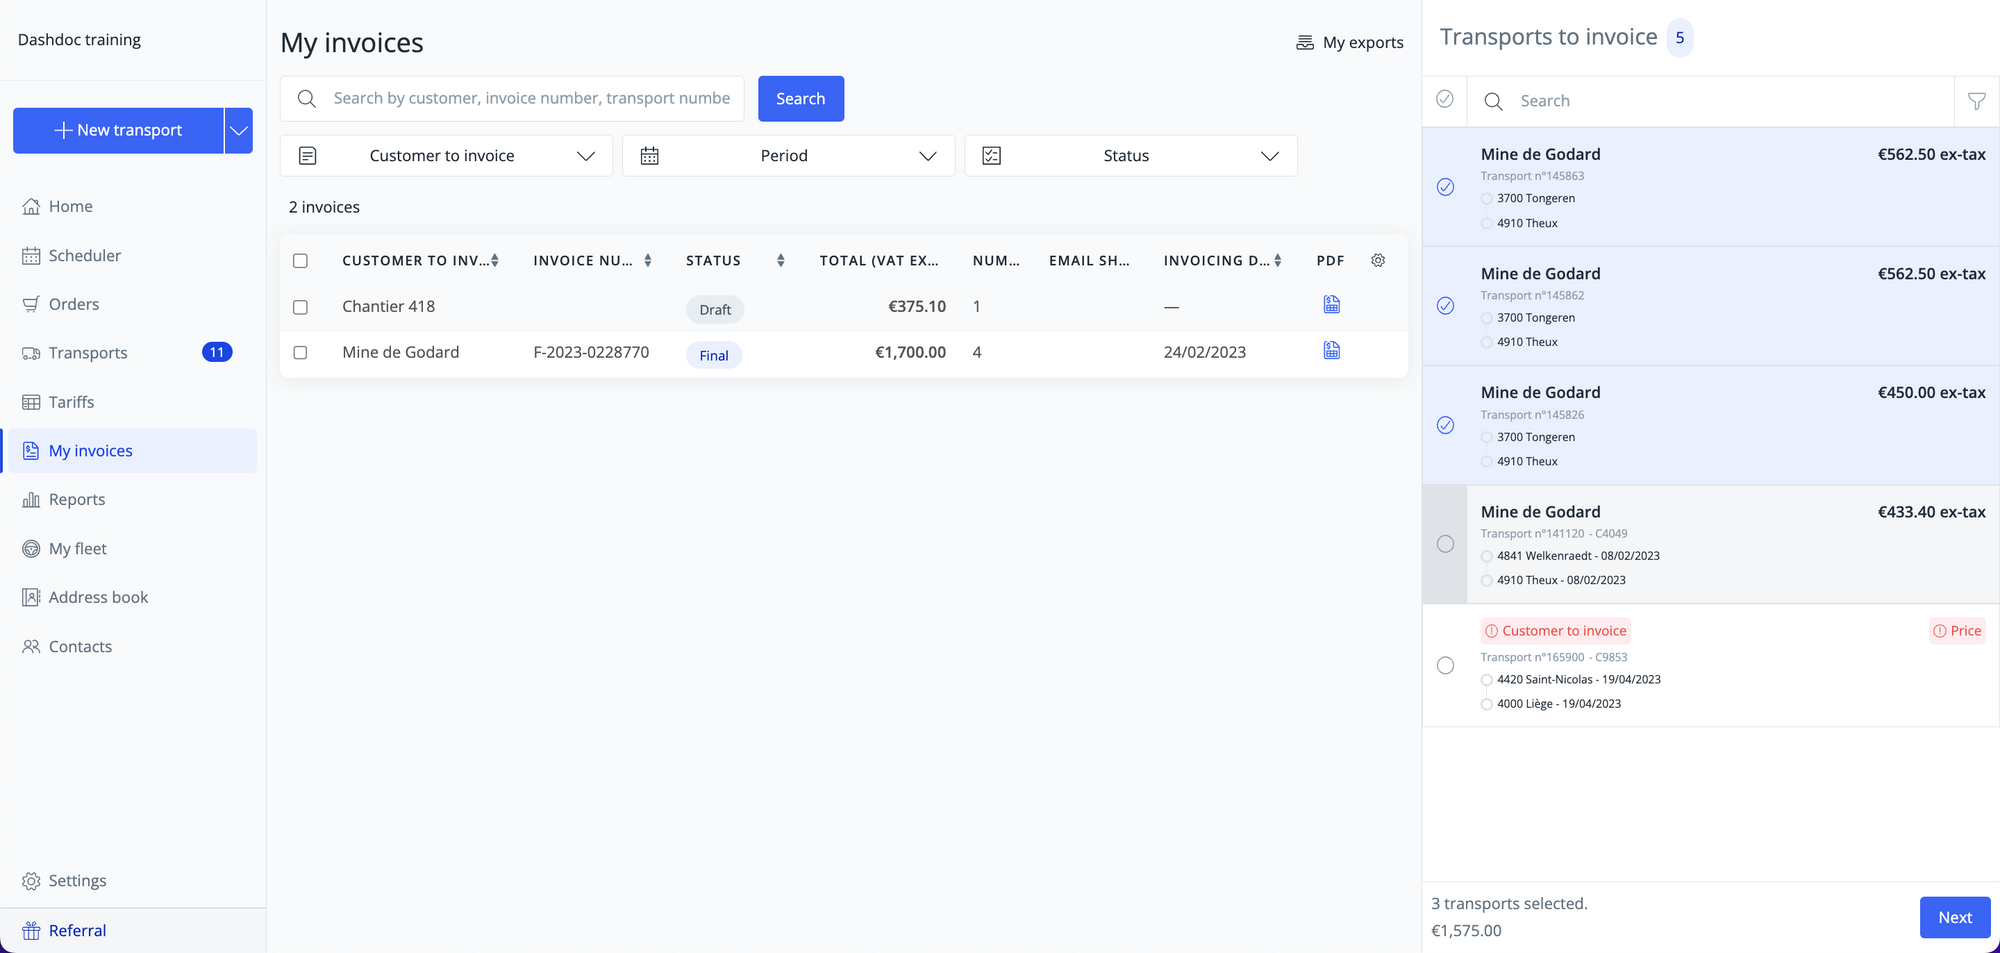Select all invoices via header checkbox

tap(300, 260)
